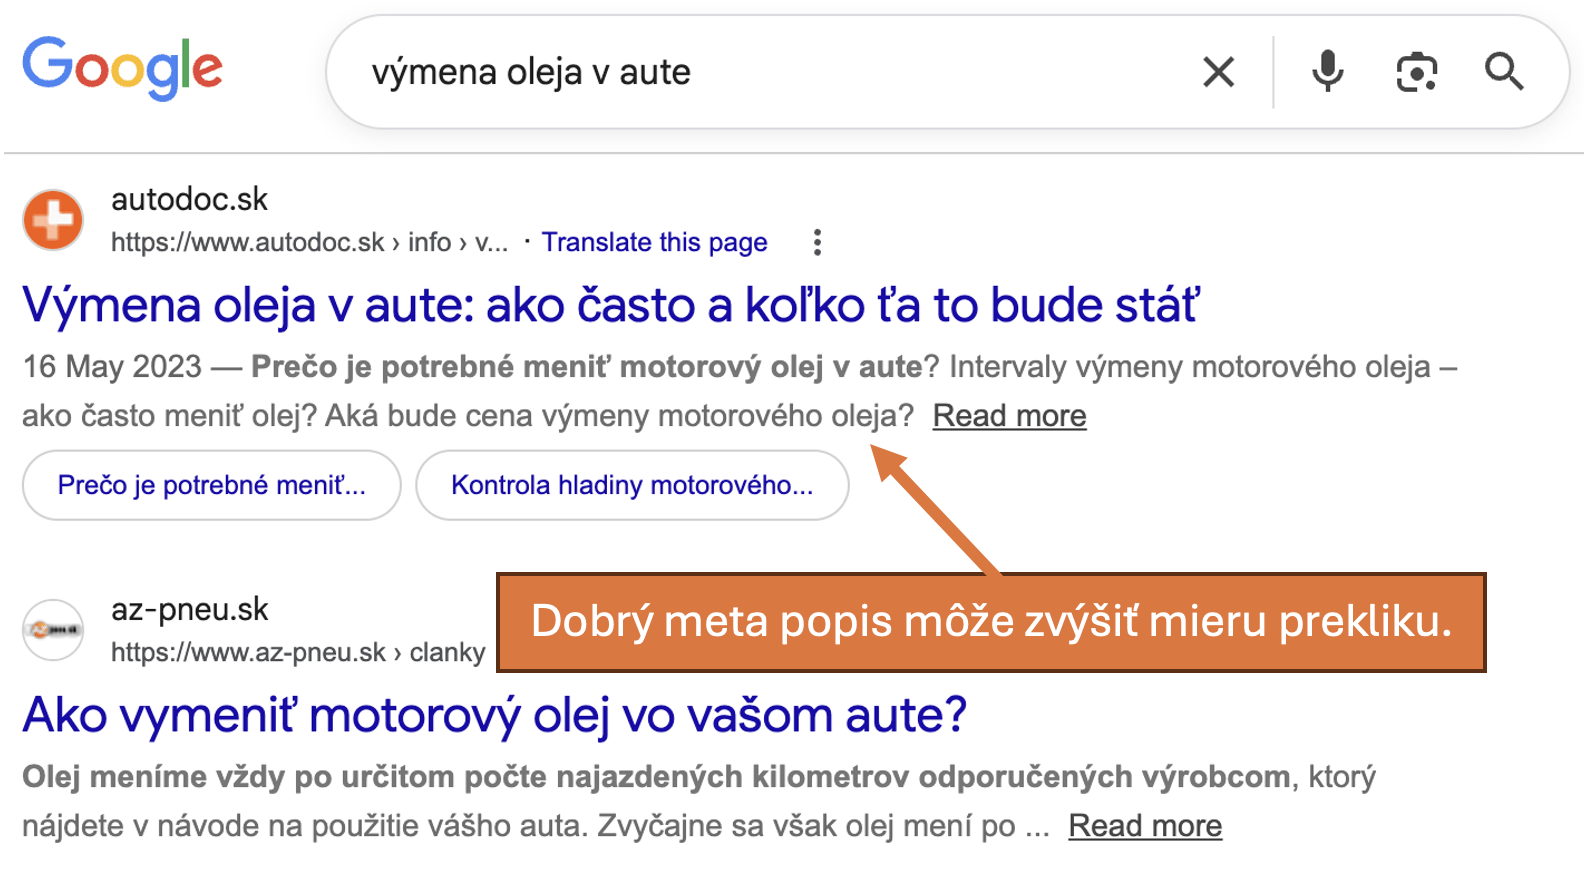Click Translate this page link
This screenshot has height=880, width=1584.
pos(655,242)
